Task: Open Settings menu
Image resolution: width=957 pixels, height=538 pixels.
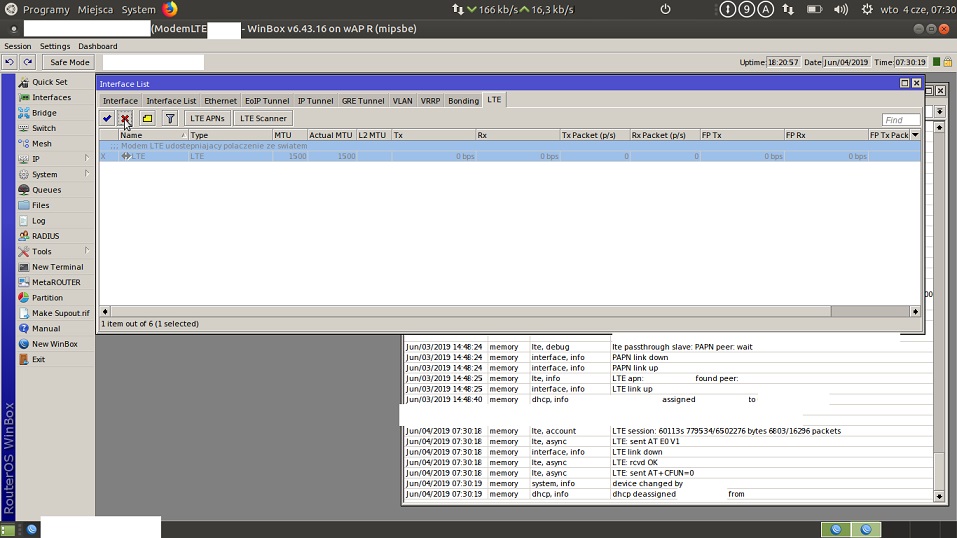Action: [x=55, y=46]
